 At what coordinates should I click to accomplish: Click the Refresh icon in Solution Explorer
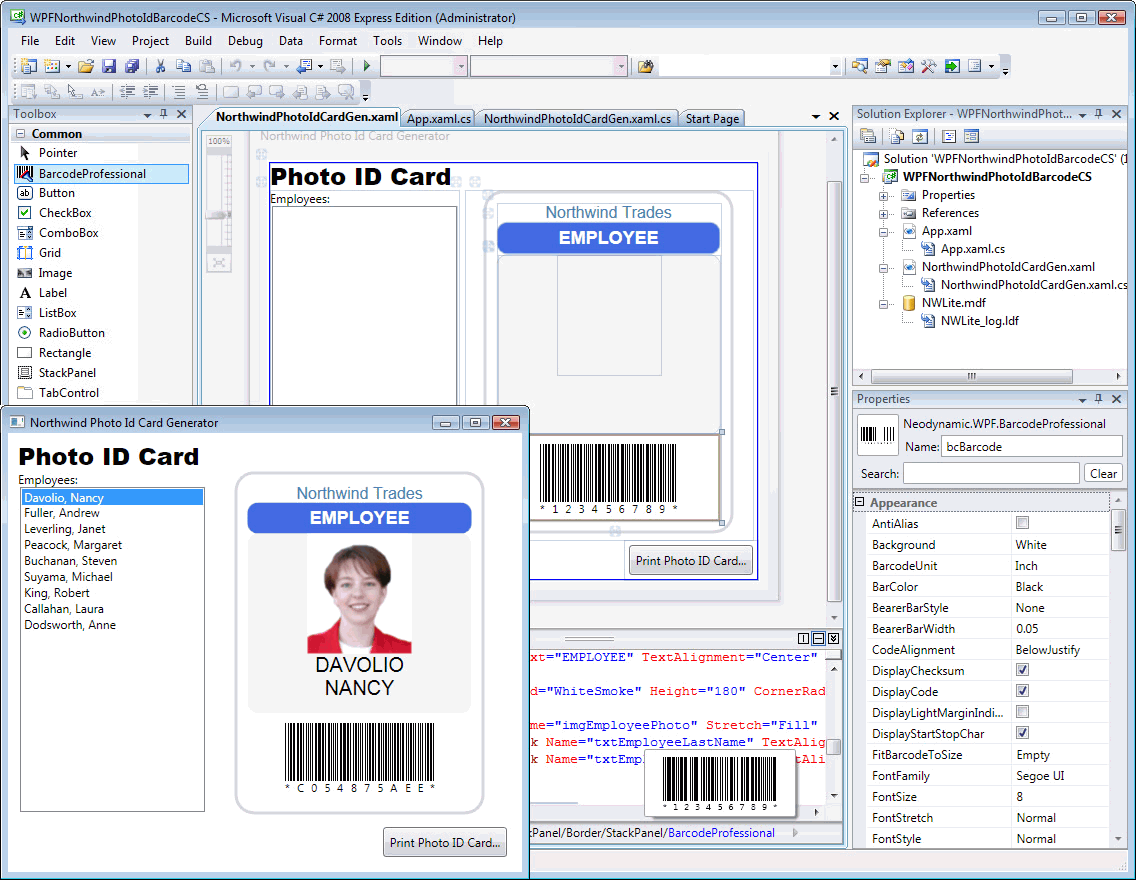(920, 136)
